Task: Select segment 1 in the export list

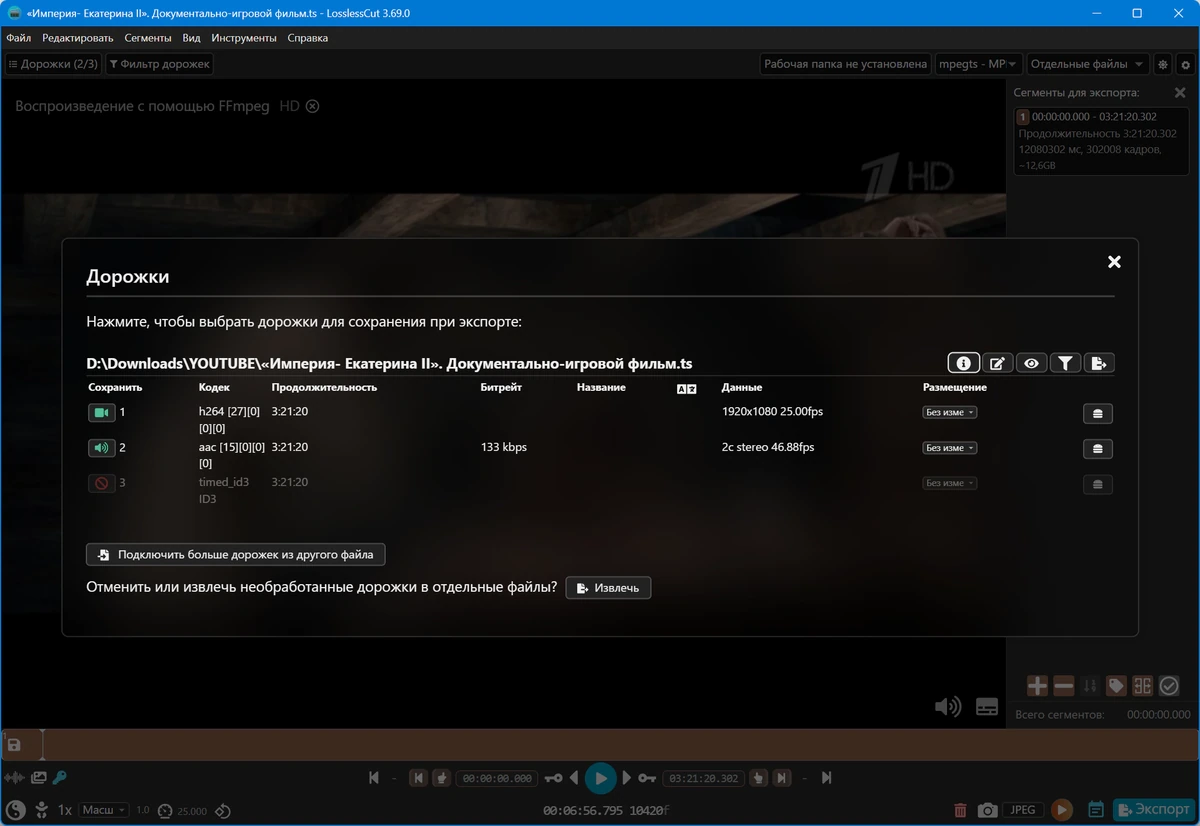Action: point(1101,141)
